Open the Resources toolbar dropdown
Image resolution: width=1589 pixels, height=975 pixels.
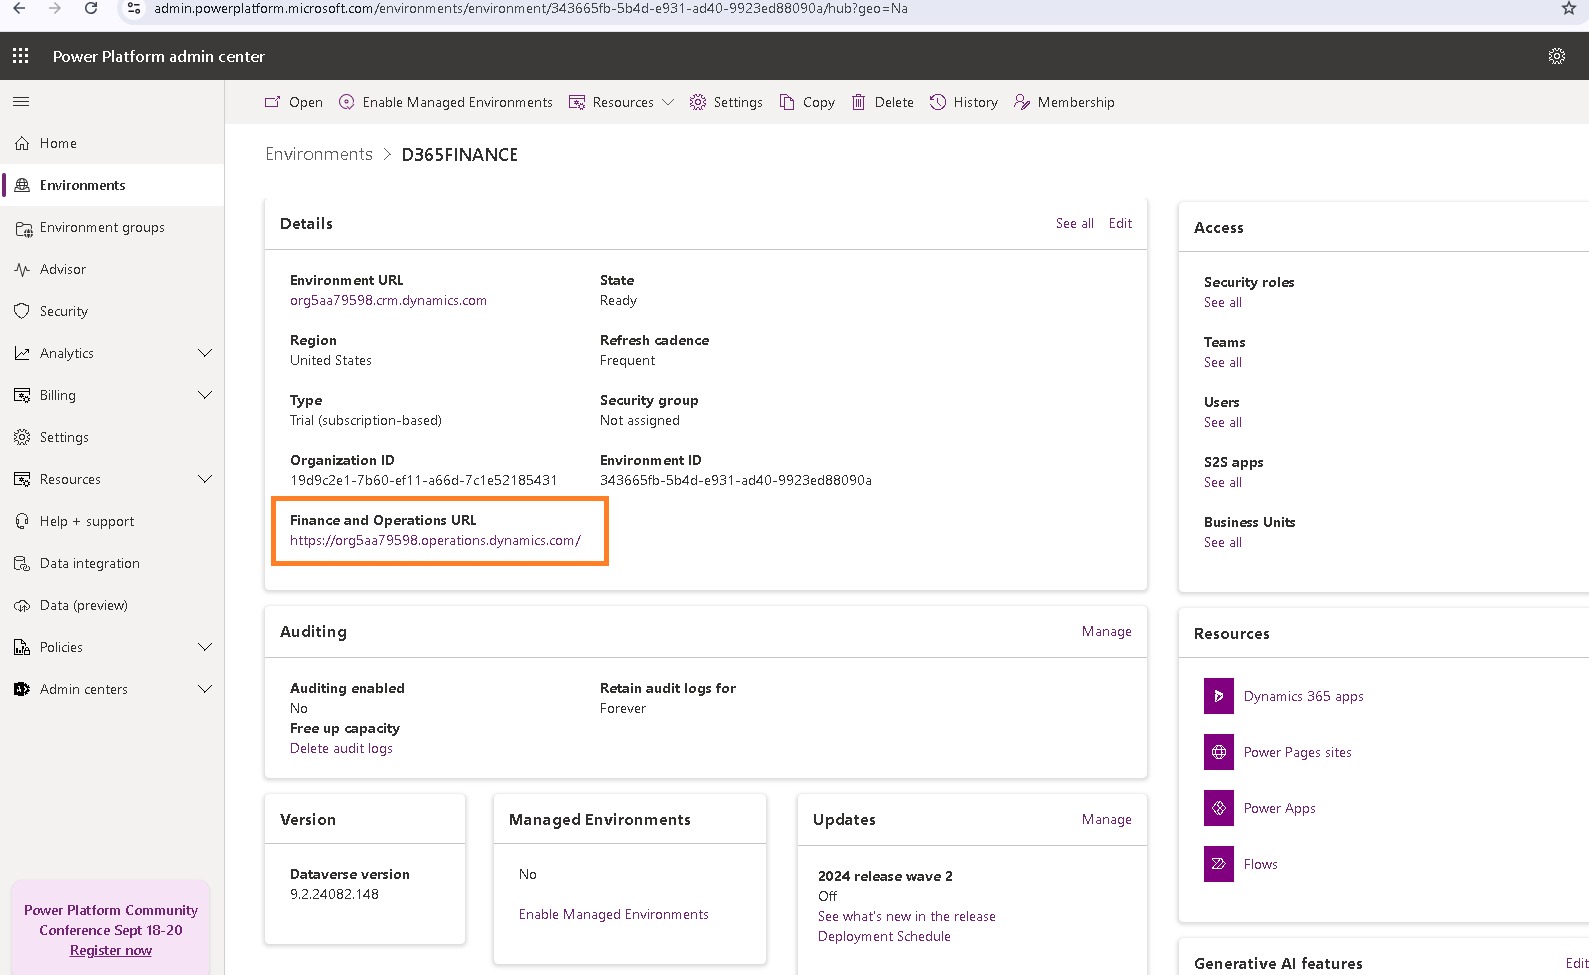(621, 102)
